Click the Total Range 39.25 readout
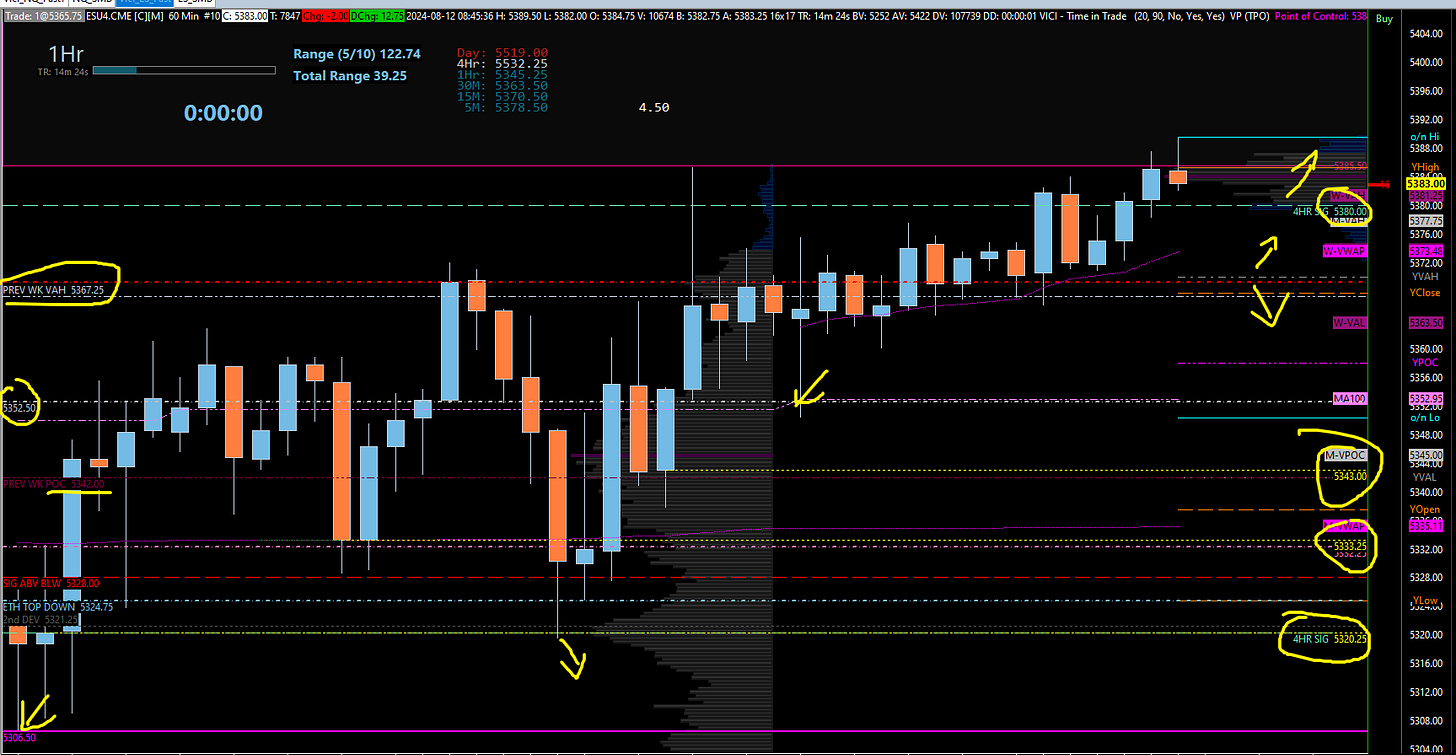Viewport: 1456px width, 755px height. 350,76
